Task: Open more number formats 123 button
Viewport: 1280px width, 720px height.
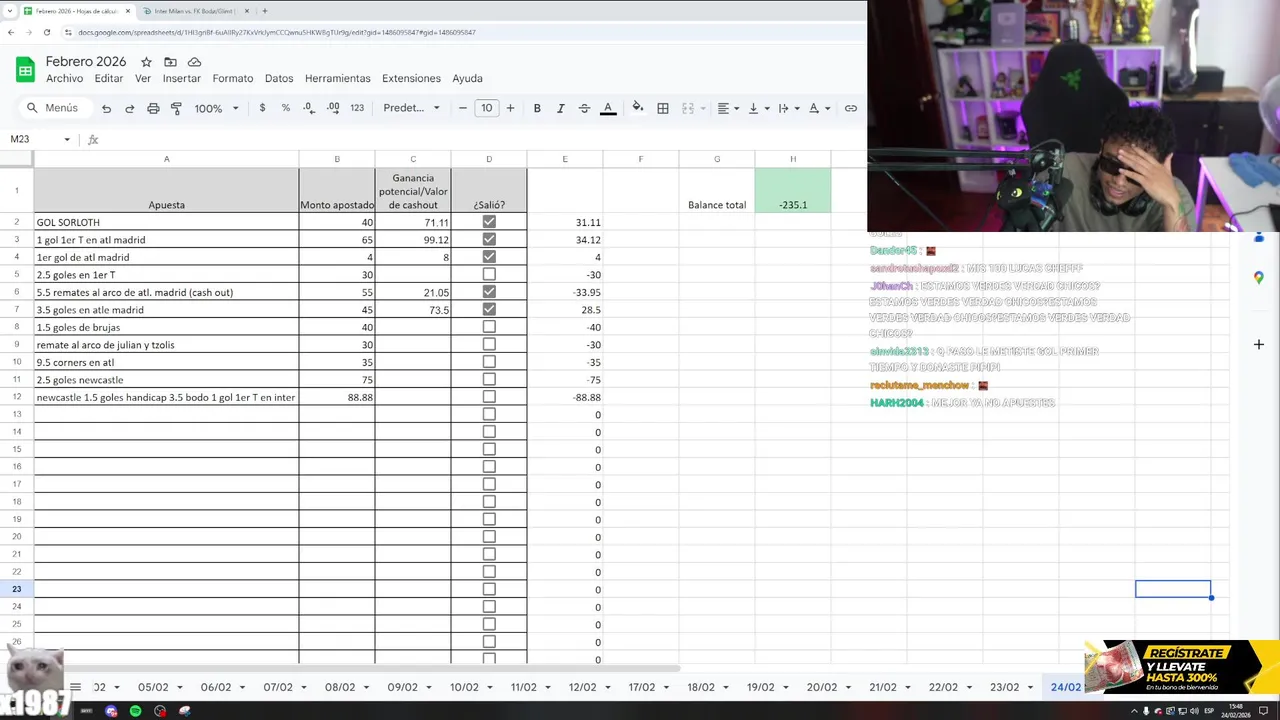Action: click(x=357, y=108)
